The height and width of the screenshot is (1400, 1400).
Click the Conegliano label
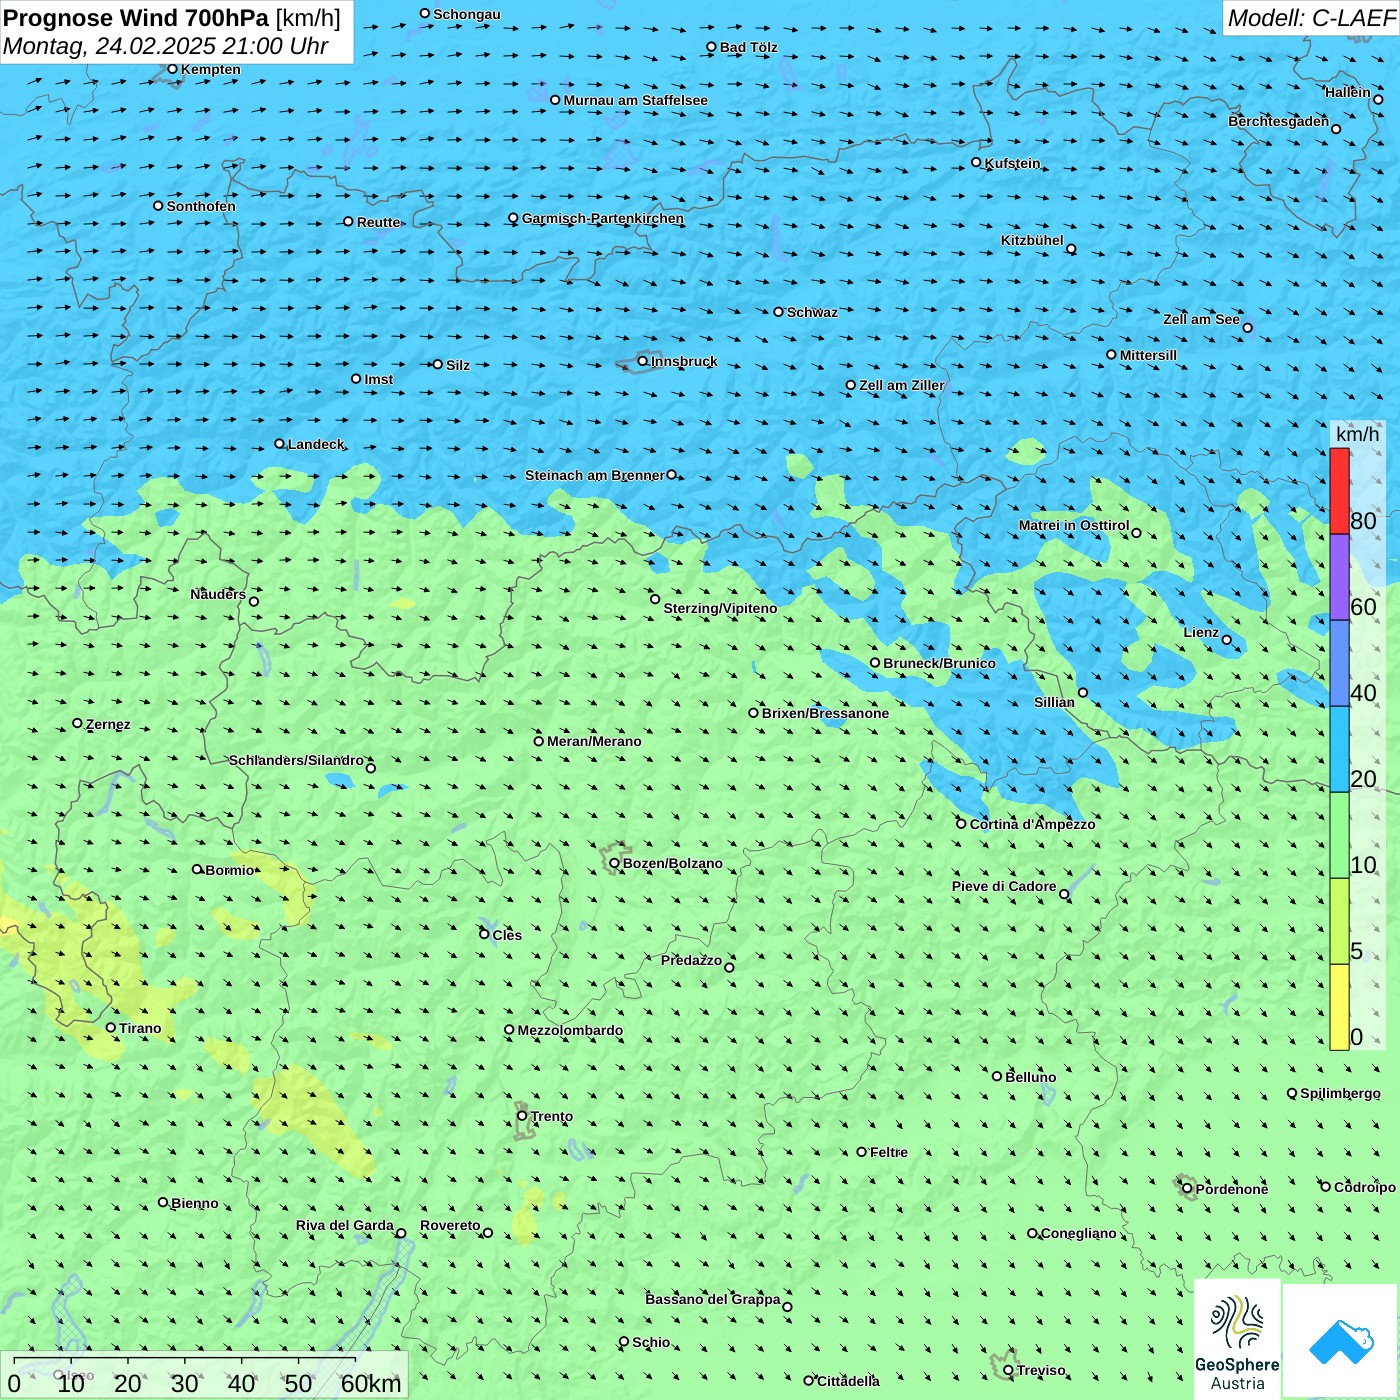pyautogui.click(x=1079, y=1233)
